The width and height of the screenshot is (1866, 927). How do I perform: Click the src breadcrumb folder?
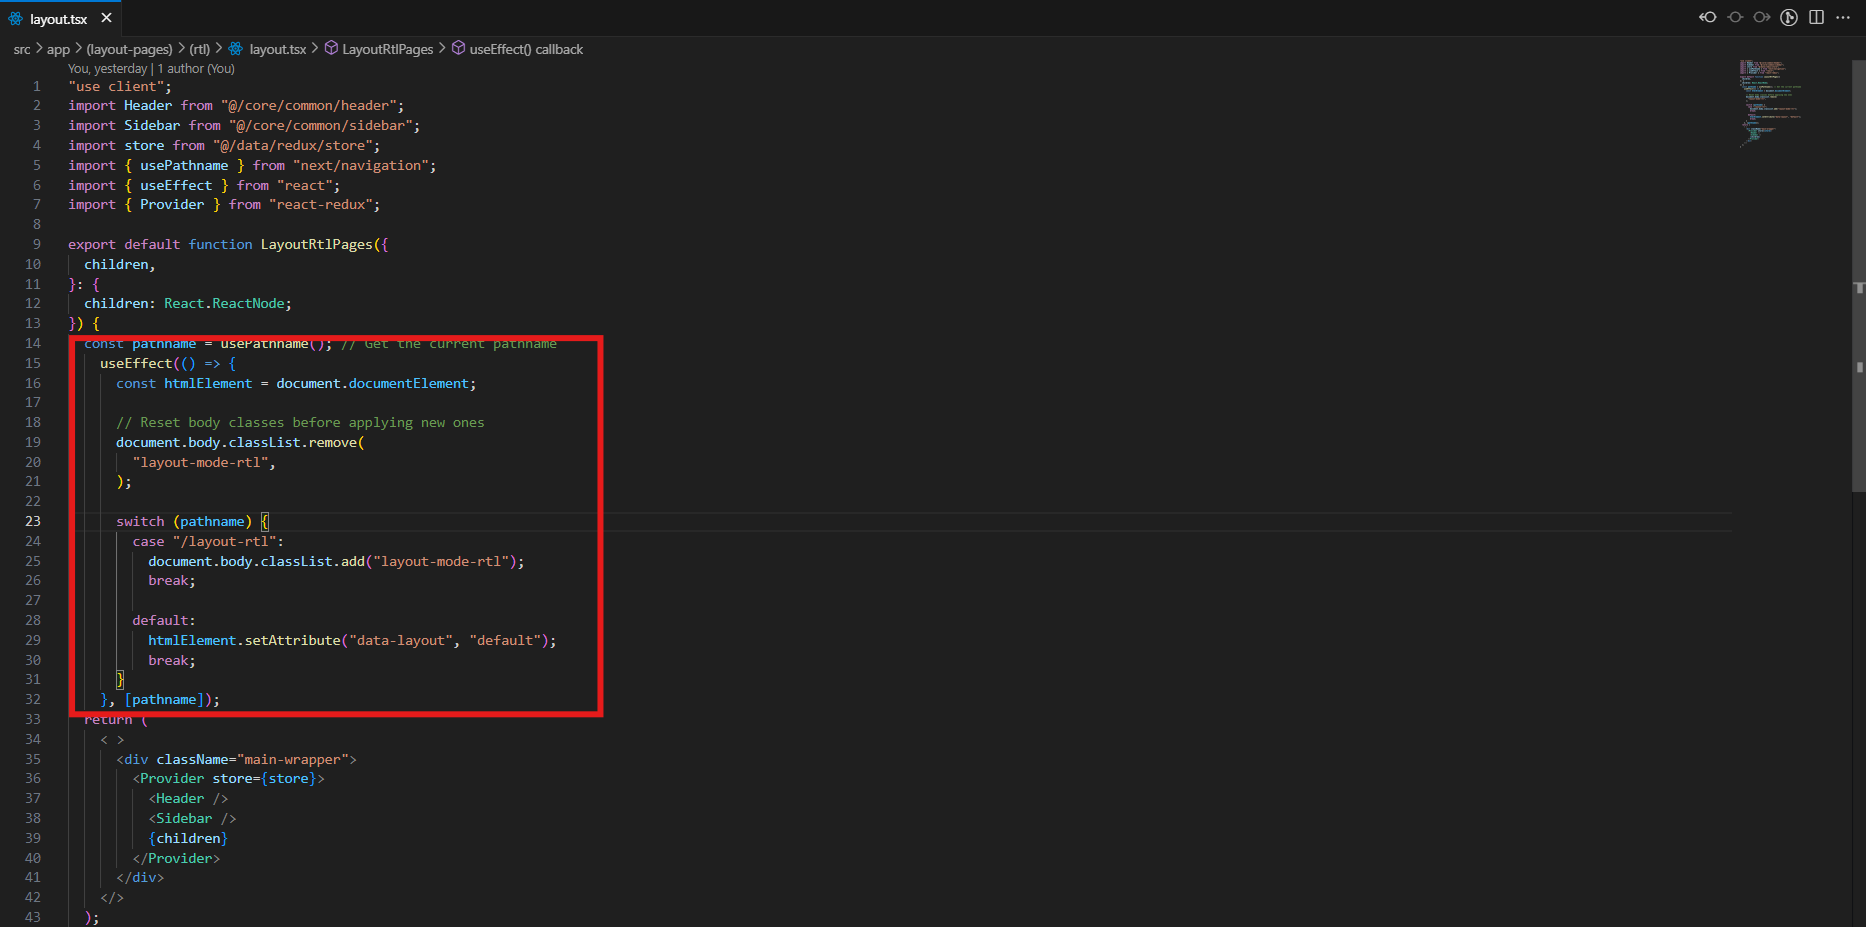coord(22,49)
